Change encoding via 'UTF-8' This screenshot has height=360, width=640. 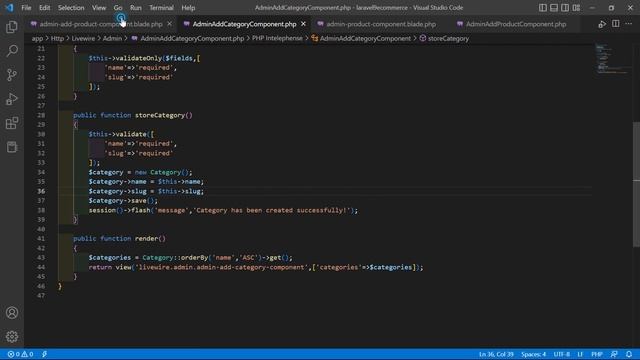click(x=562, y=354)
